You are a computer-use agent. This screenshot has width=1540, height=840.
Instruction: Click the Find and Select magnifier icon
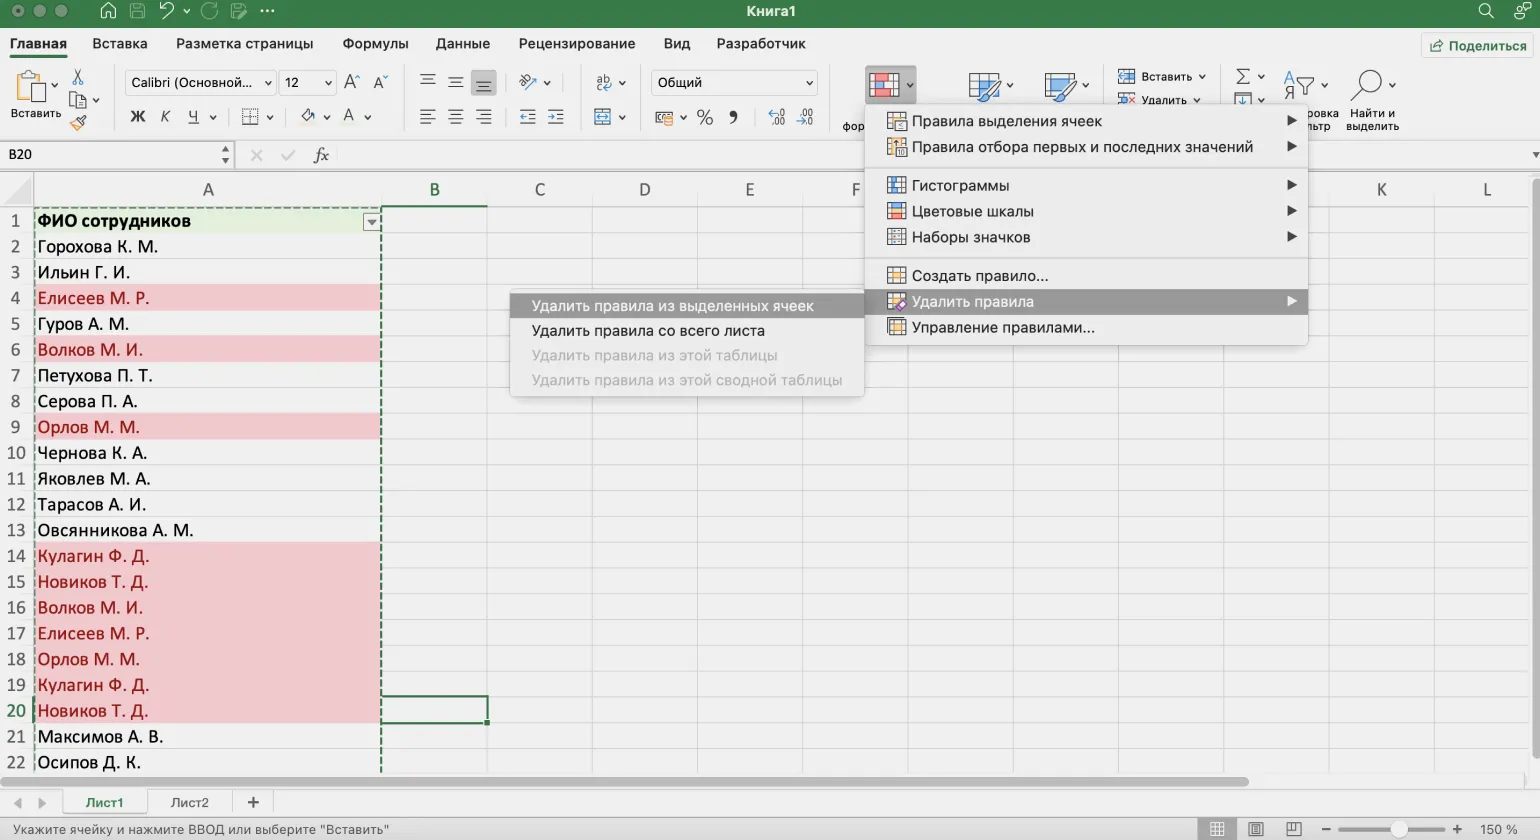1366,85
